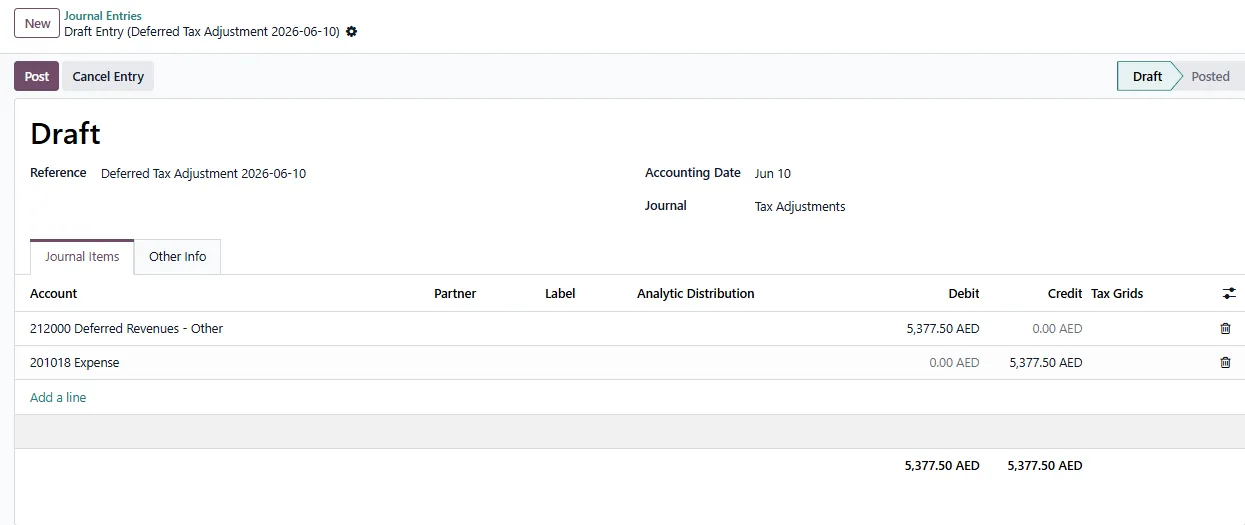The image size is (1245, 525).
Task: Cancel the journal entry
Action: 108,76
